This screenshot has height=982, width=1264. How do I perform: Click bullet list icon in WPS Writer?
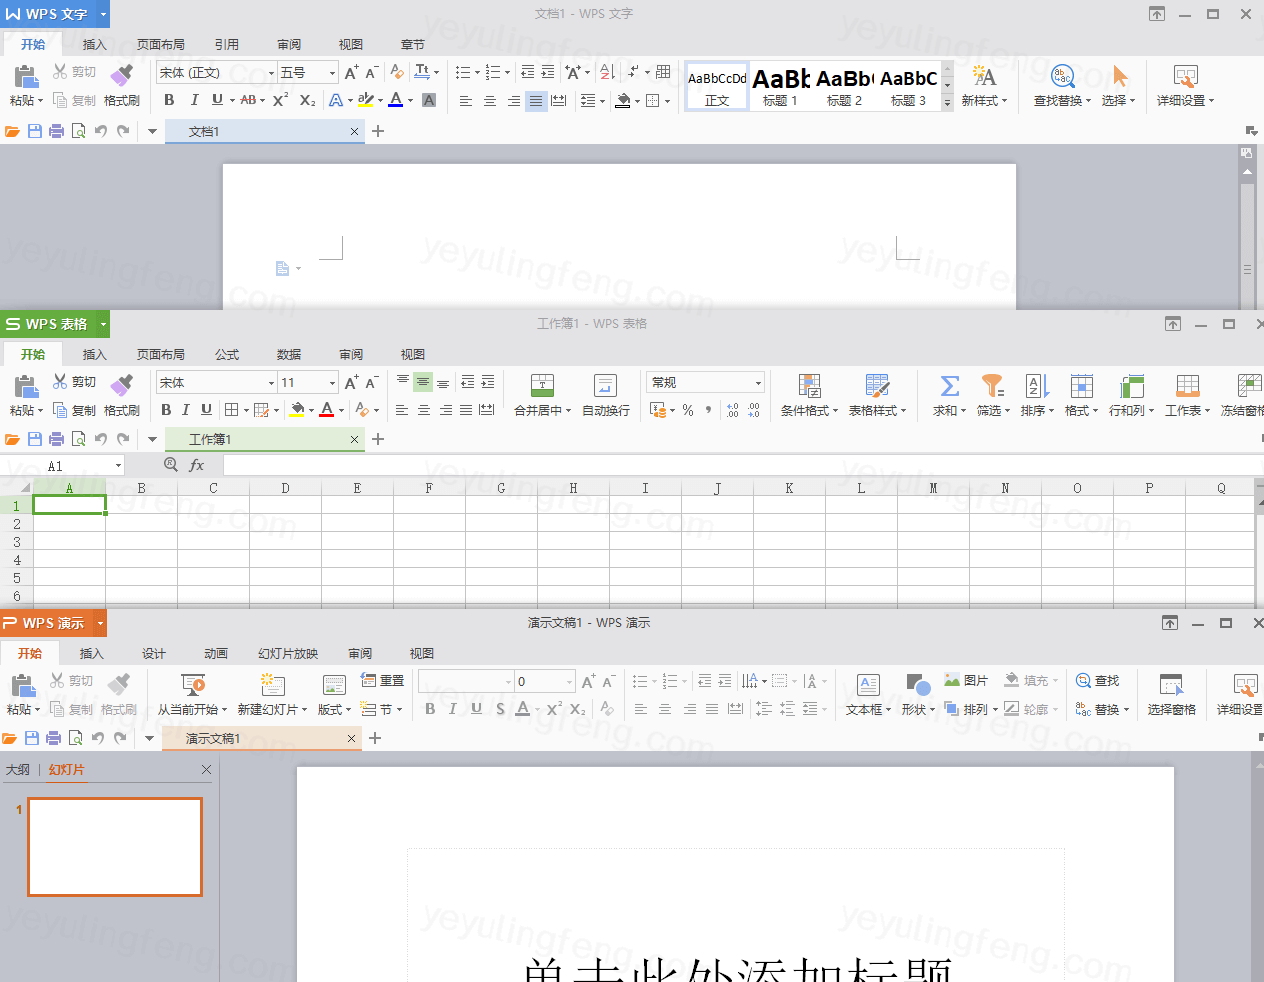[462, 72]
